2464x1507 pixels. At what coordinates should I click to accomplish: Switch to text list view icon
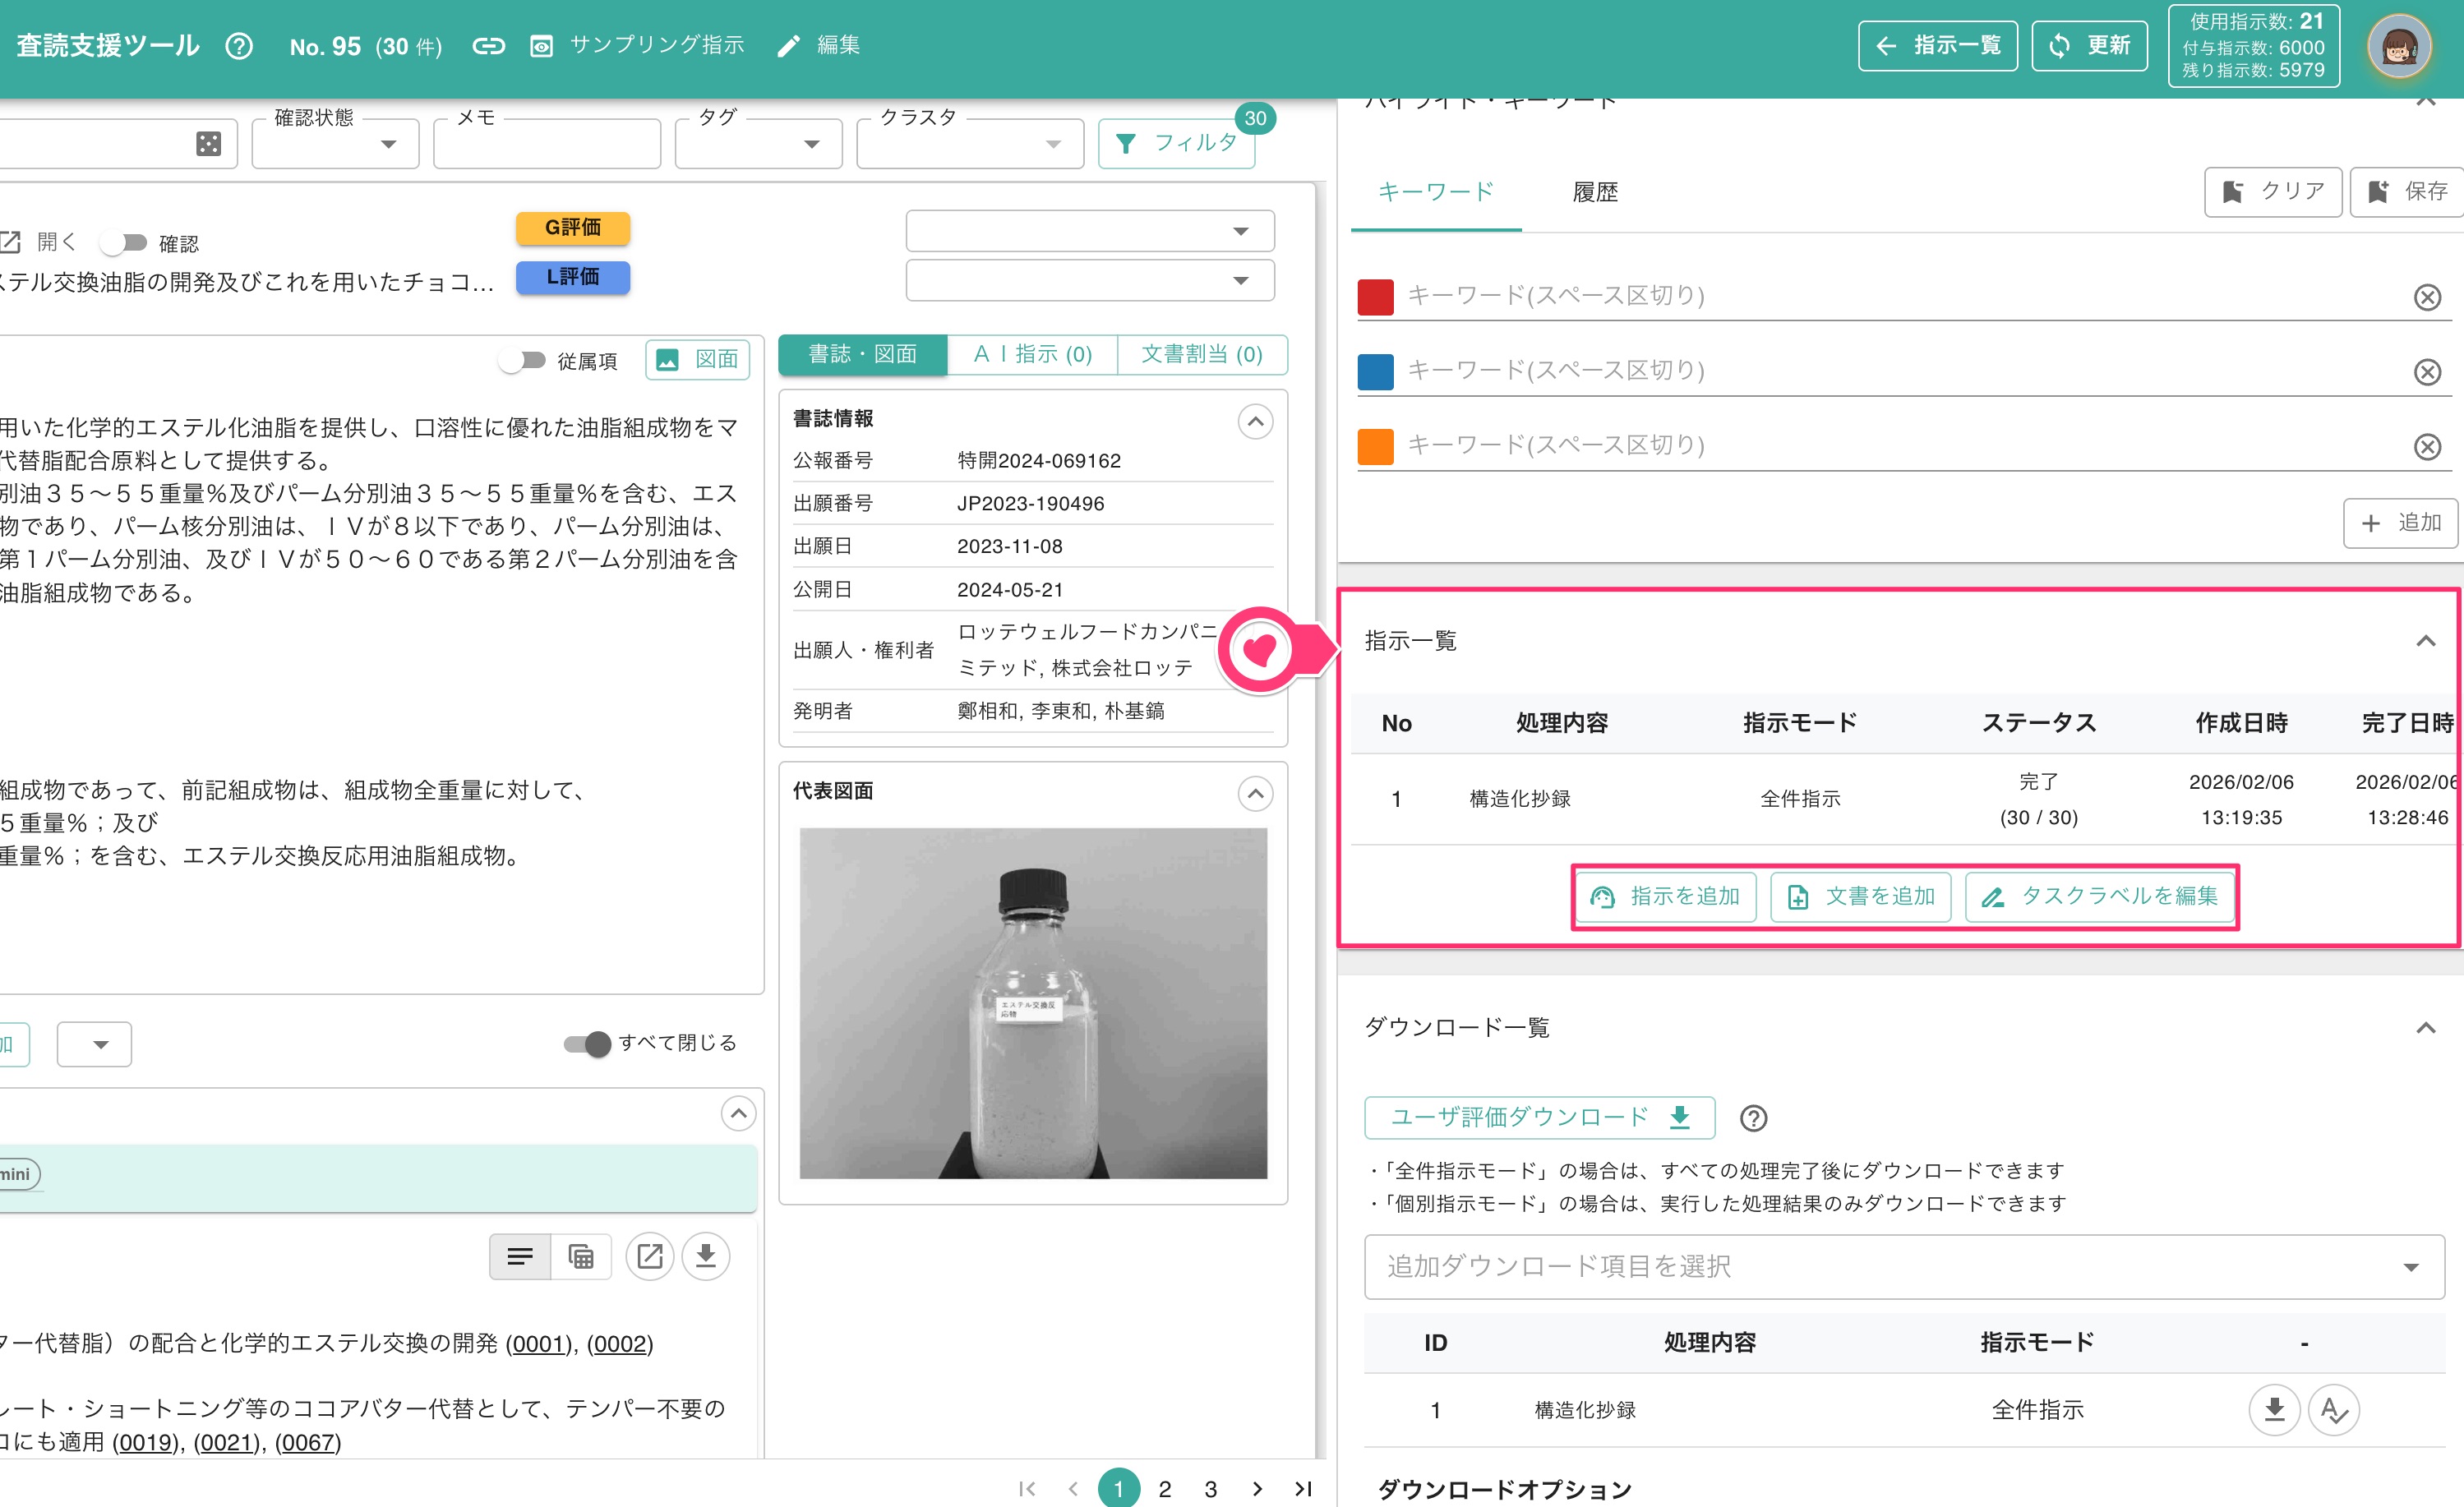tap(520, 1256)
